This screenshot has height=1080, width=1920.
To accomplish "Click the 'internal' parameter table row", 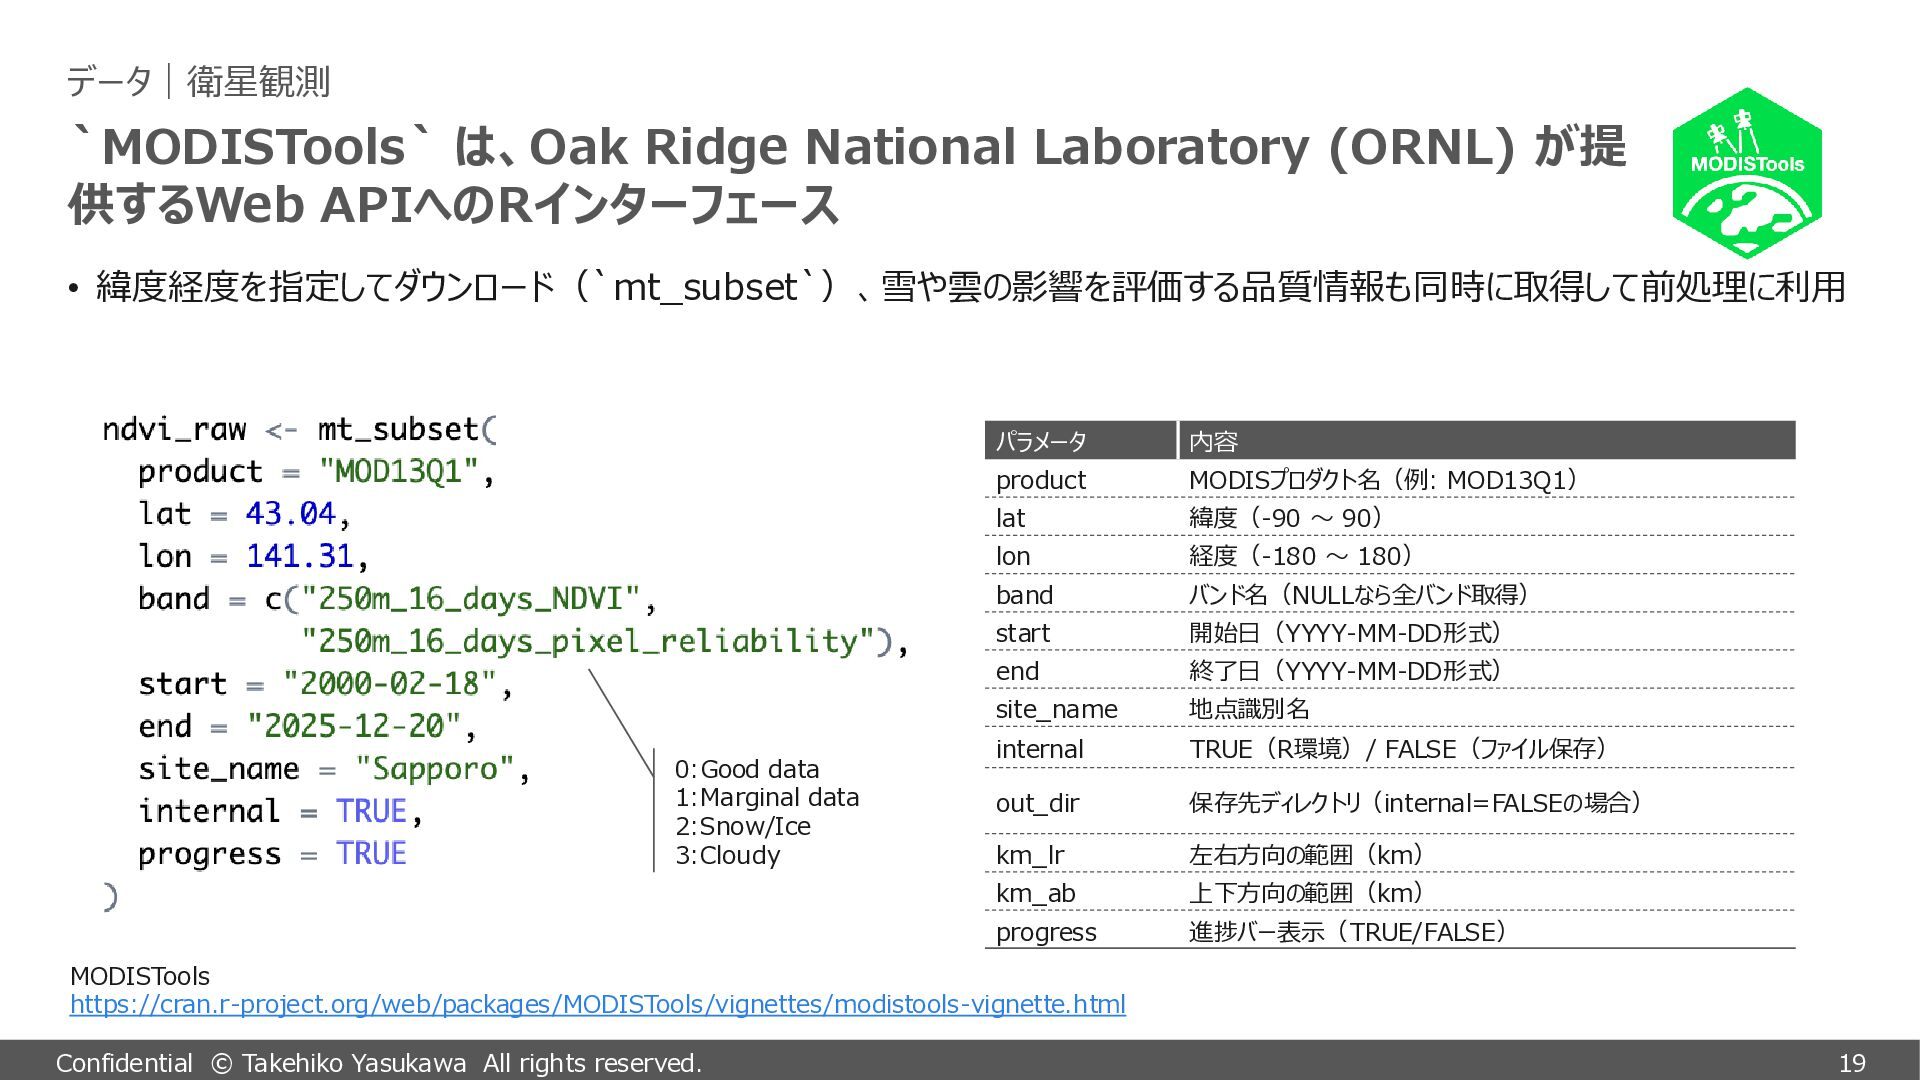I will tap(1039, 749).
